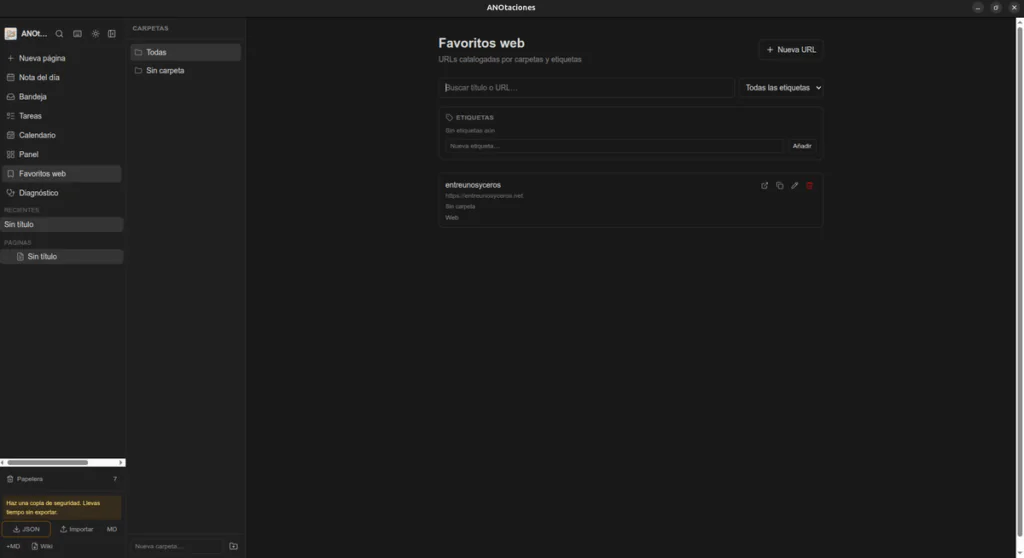Focus the Nueva etiqueta input field

614,146
